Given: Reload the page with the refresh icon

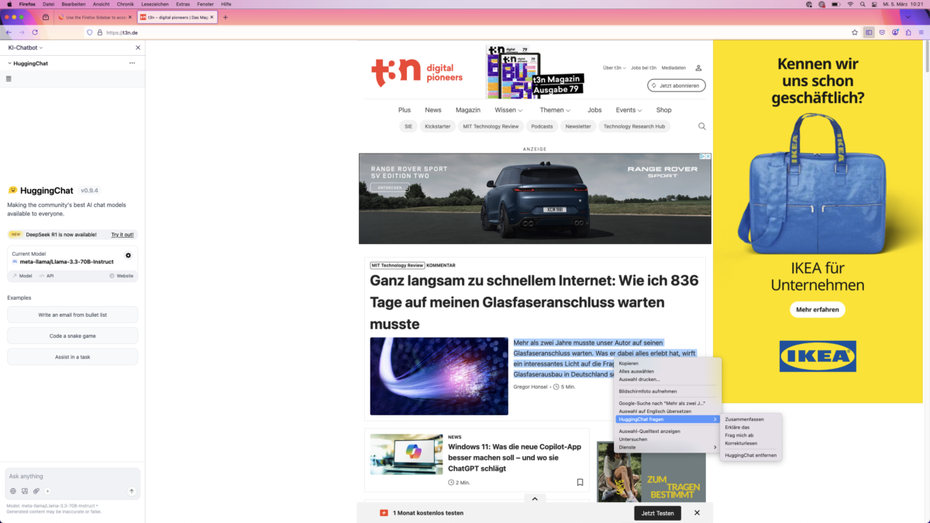Looking at the screenshot, I should tap(35, 33).
